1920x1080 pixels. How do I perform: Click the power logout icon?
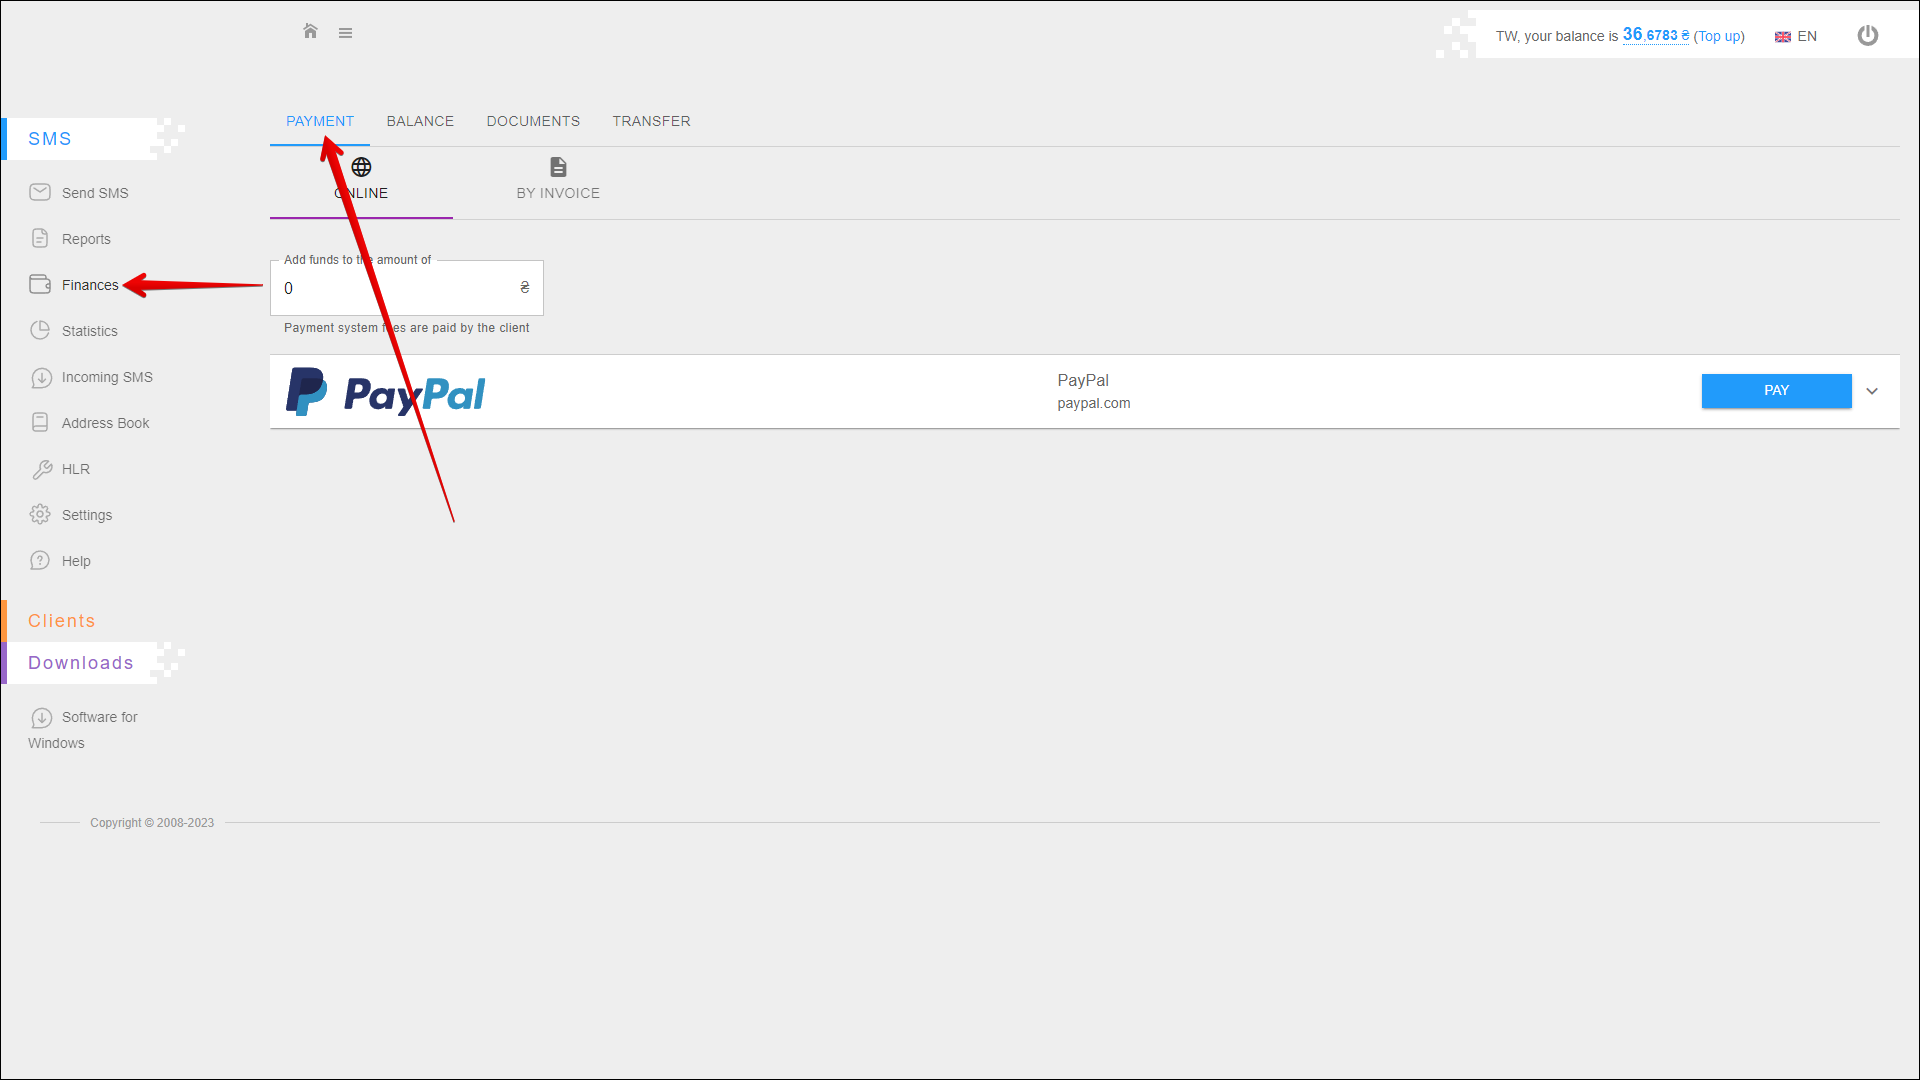1867,36
